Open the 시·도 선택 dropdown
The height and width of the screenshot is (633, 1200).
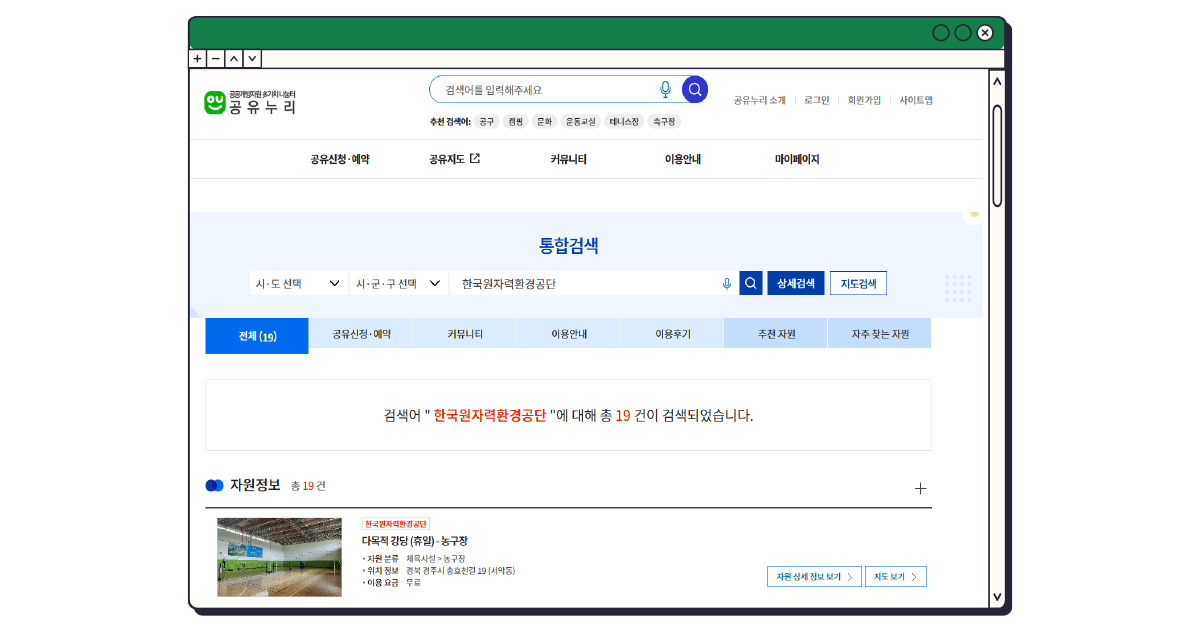[x=298, y=284]
